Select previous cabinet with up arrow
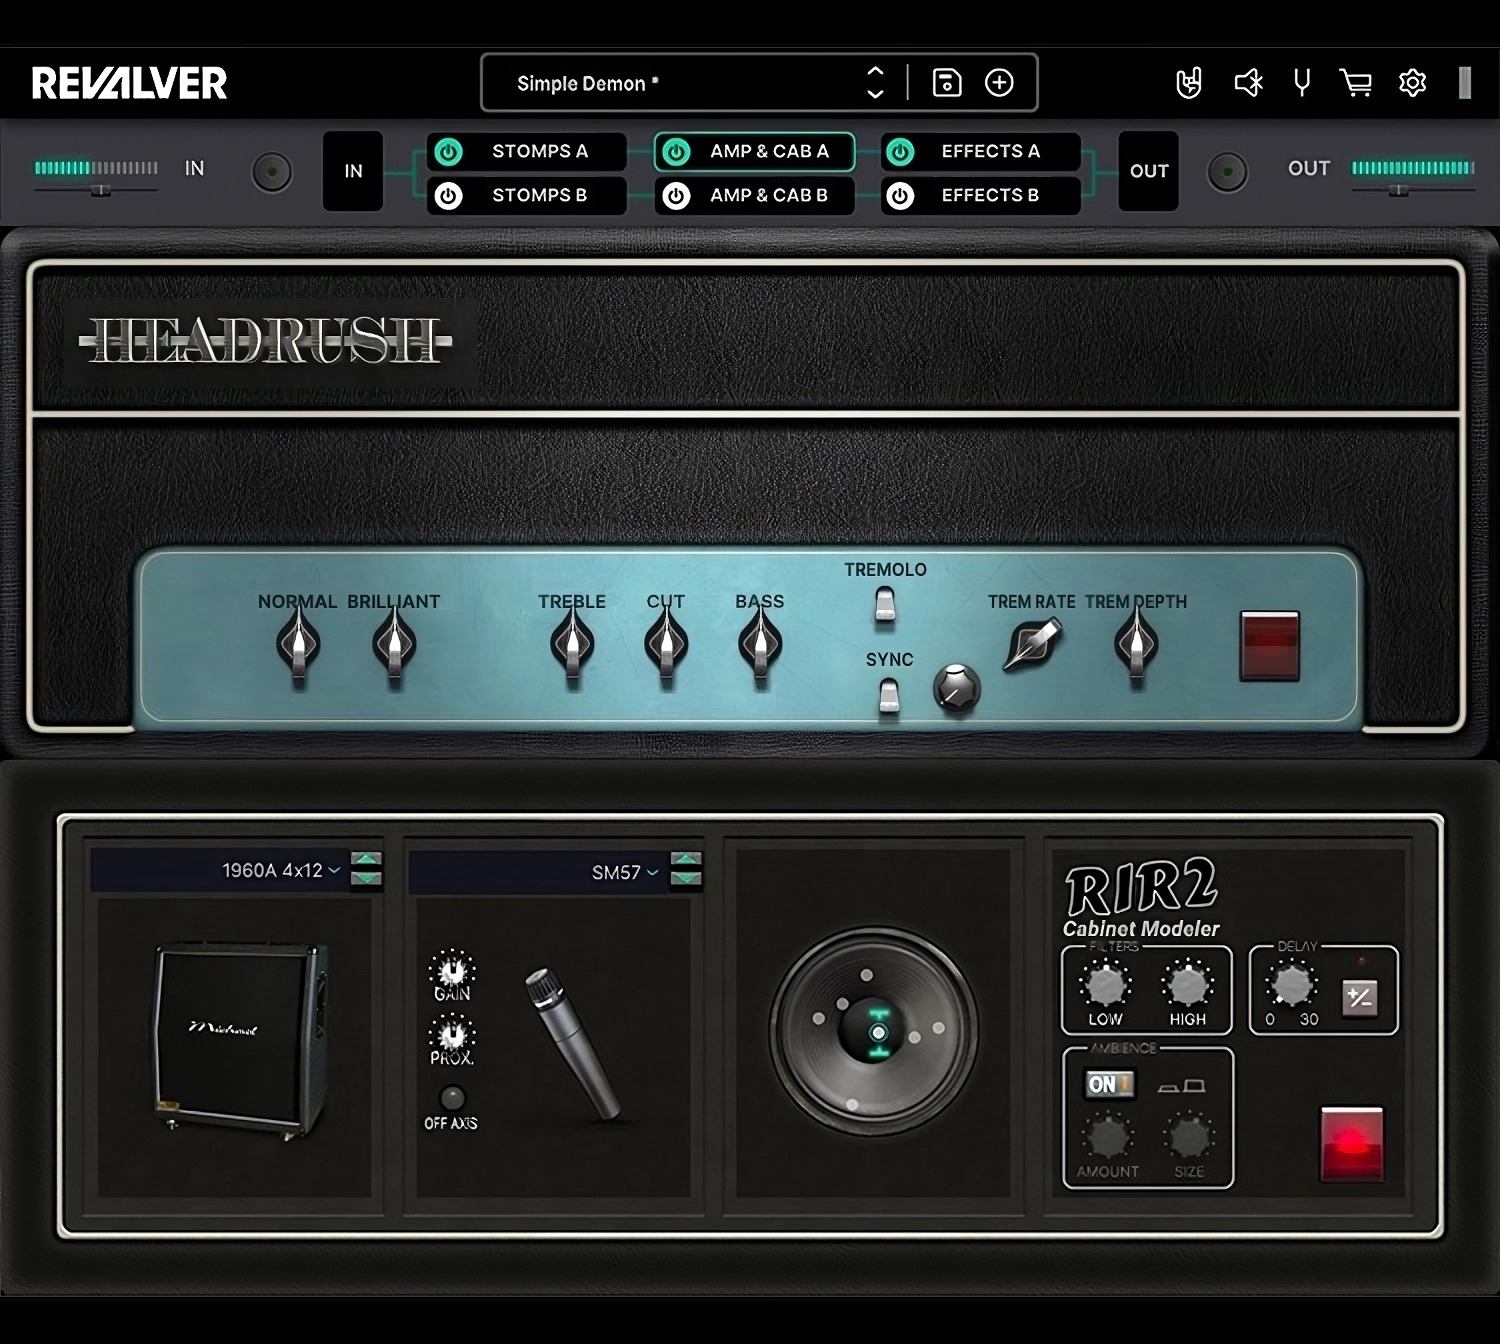 (367, 859)
